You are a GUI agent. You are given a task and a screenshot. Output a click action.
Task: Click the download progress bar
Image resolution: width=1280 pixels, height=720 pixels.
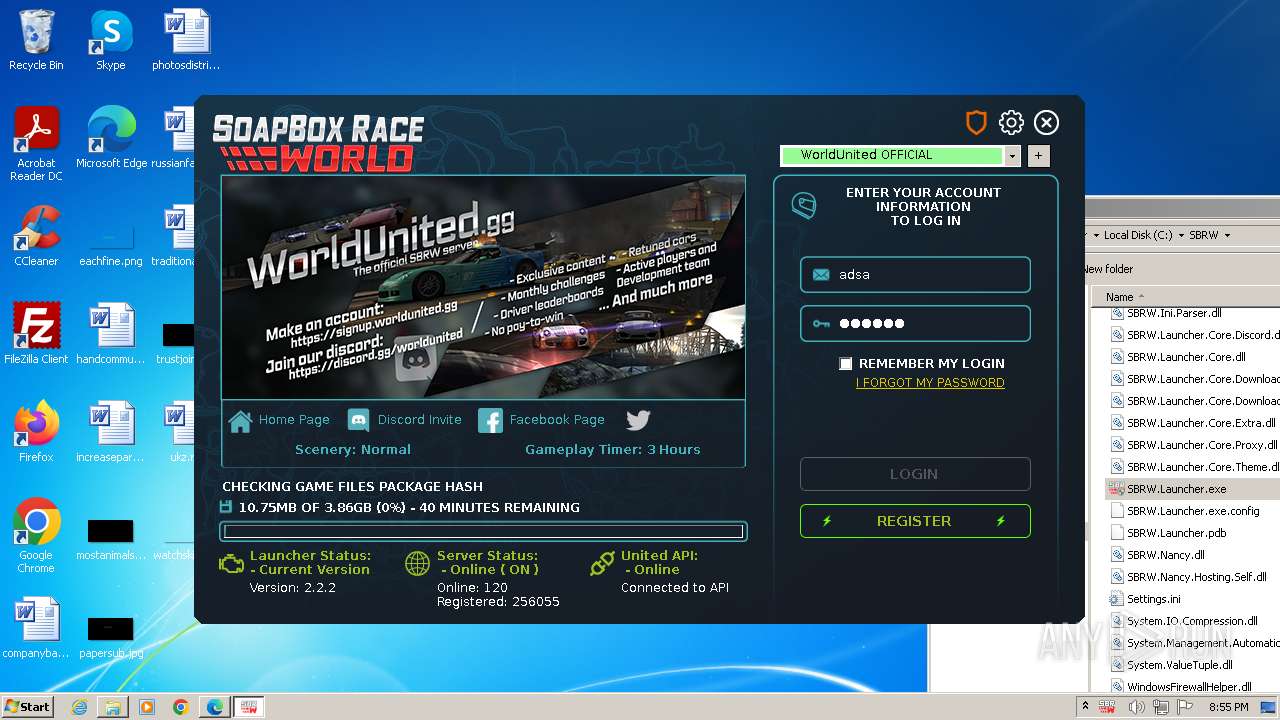pyautogui.click(x=484, y=532)
